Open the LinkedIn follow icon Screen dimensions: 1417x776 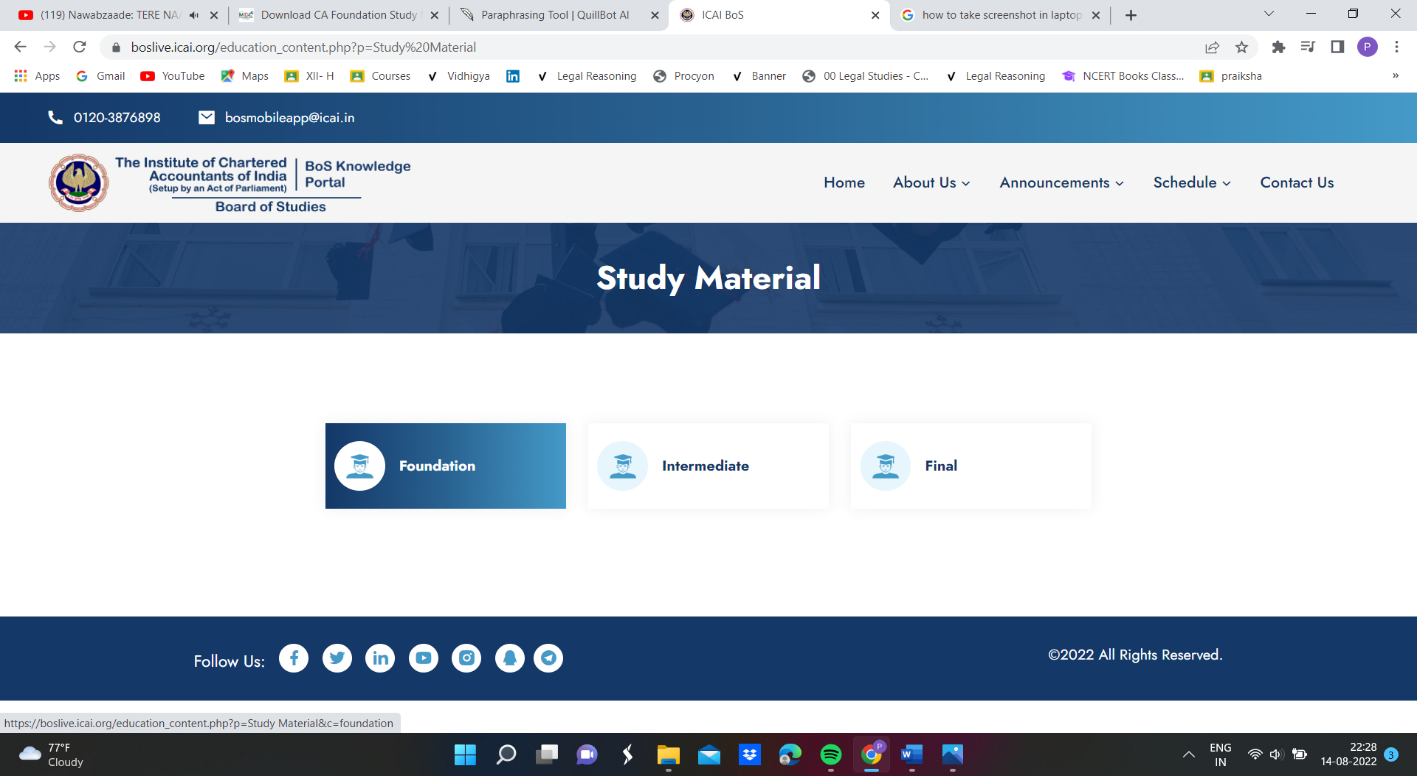click(x=380, y=658)
